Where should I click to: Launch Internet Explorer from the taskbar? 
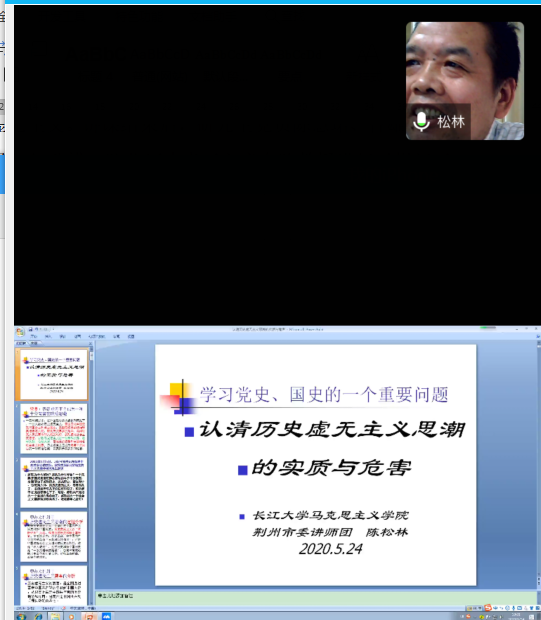click(38, 616)
